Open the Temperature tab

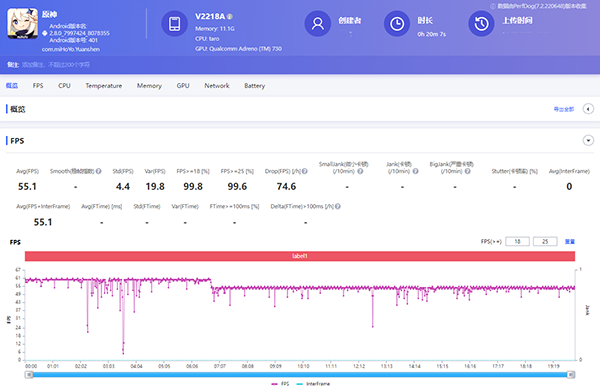(x=104, y=86)
